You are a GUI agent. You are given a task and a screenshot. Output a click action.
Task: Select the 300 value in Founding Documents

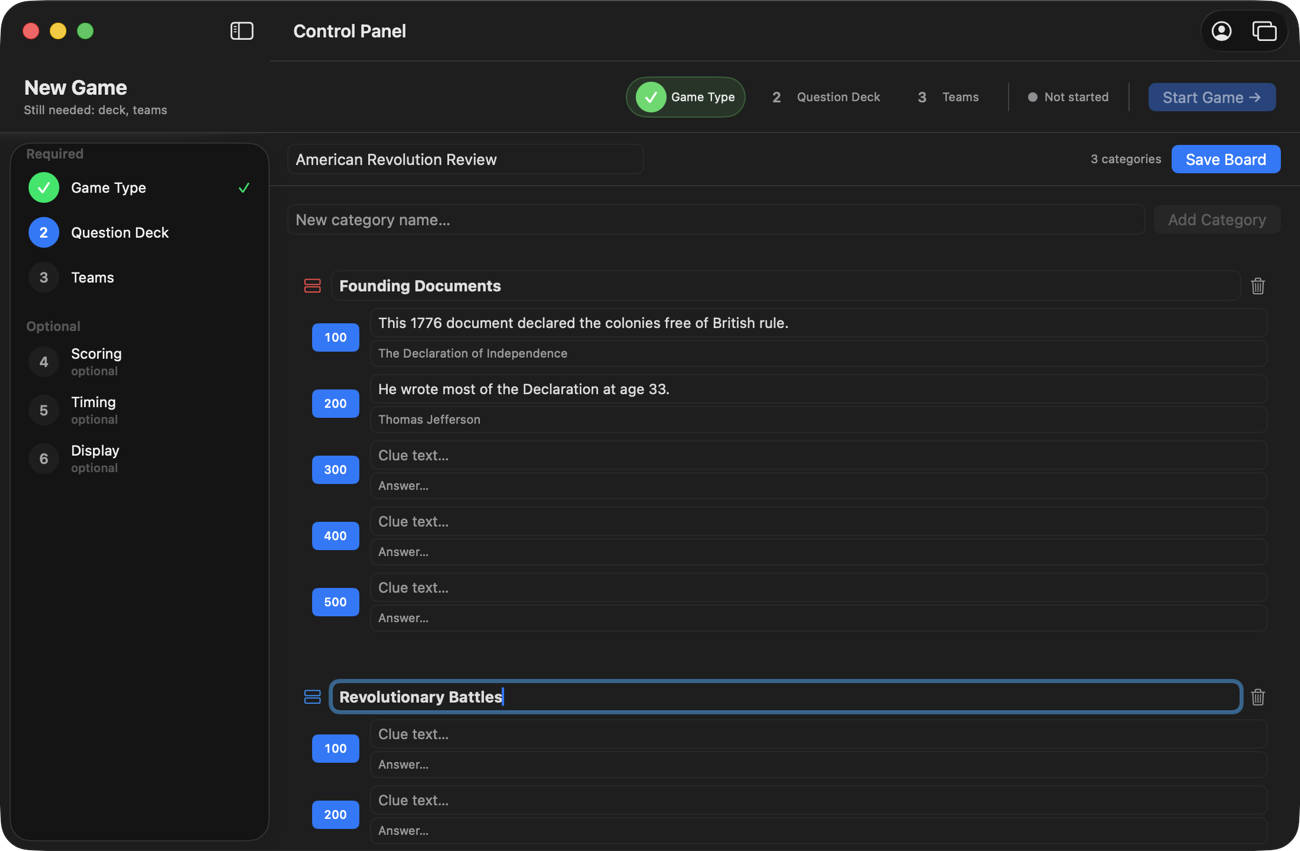(x=336, y=470)
